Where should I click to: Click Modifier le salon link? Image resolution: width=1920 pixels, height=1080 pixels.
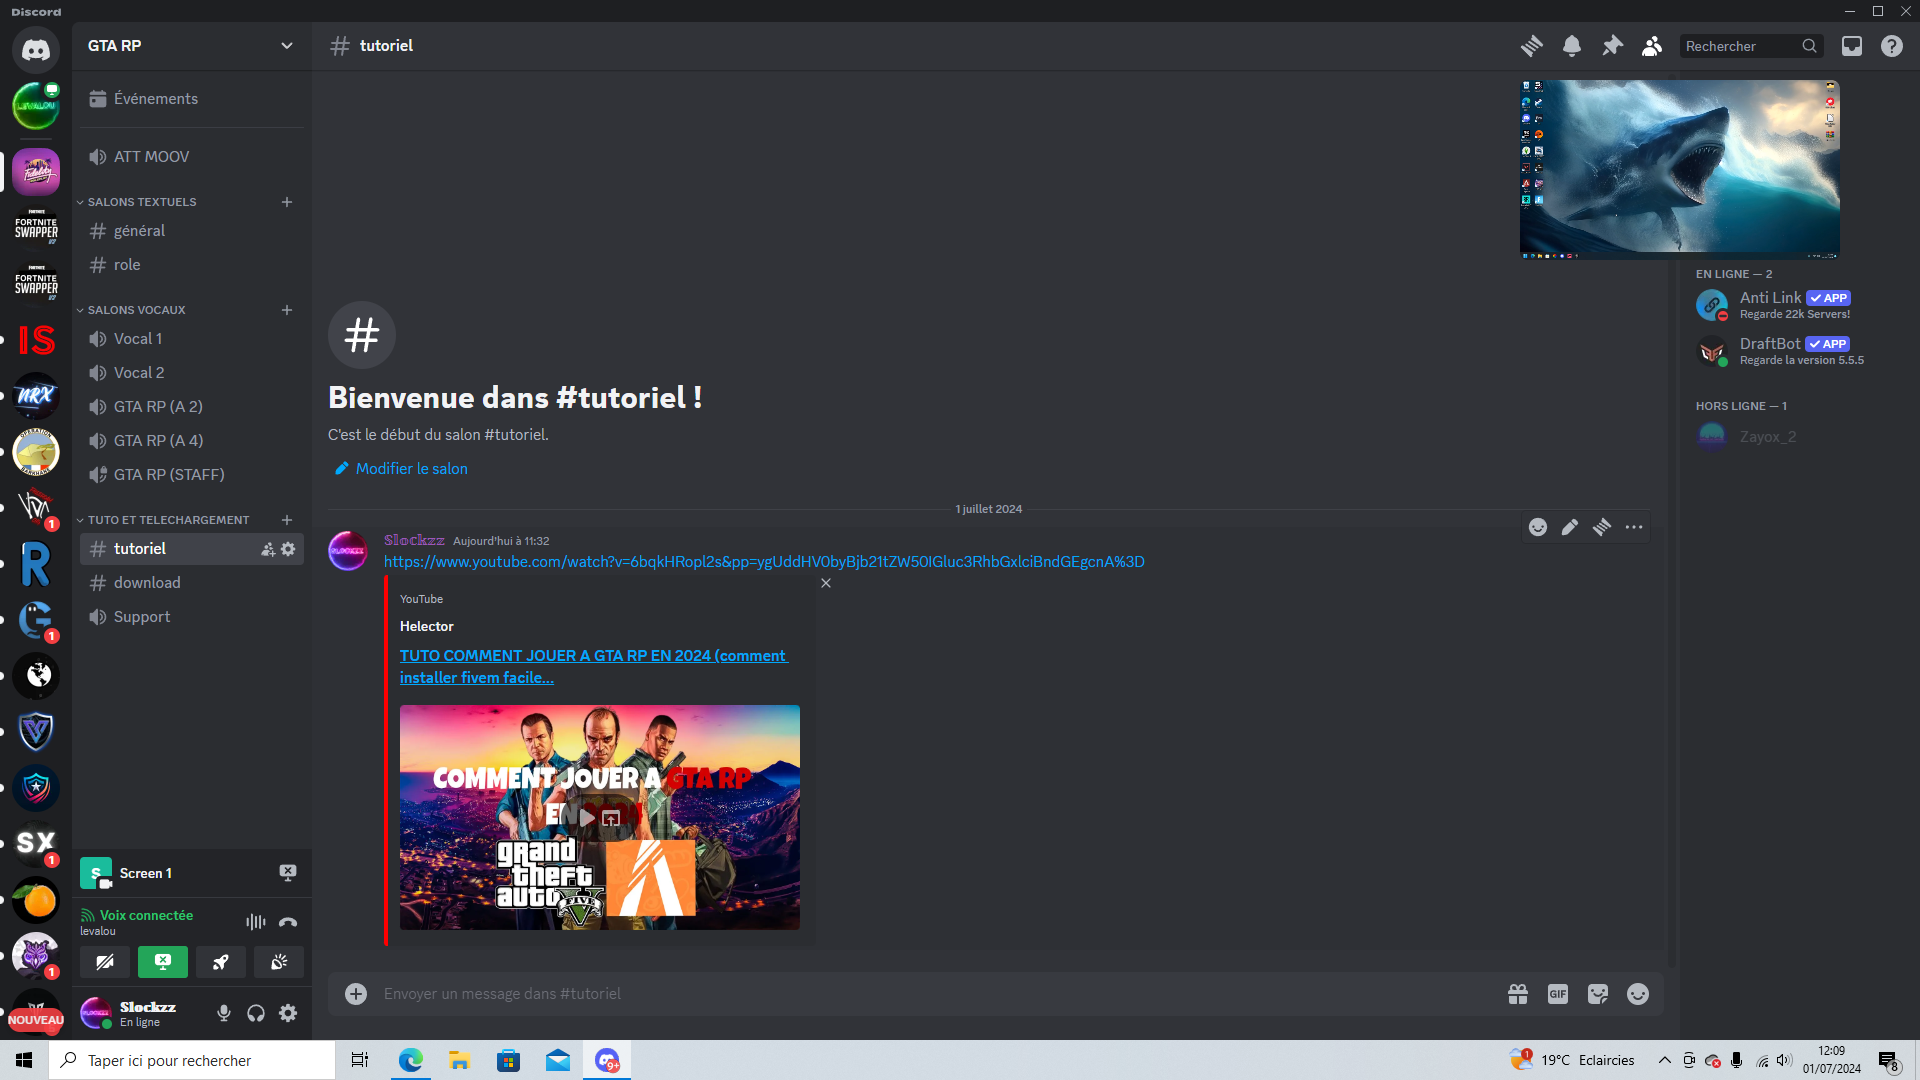click(411, 469)
